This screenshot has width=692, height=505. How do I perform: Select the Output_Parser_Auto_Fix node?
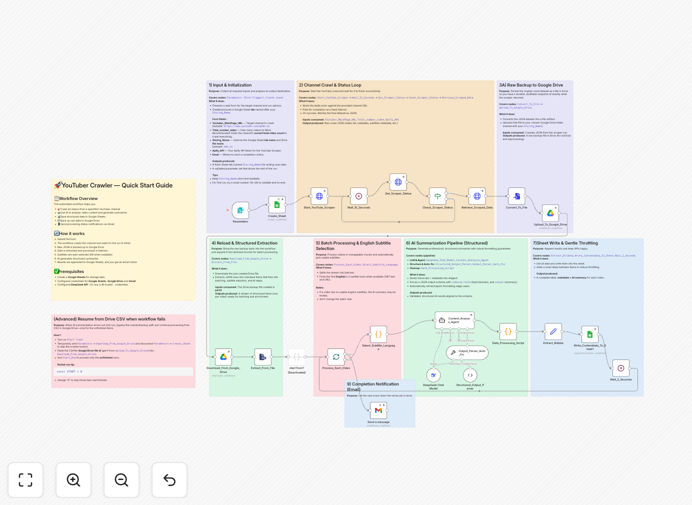pyautogui.click(x=467, y=352)
